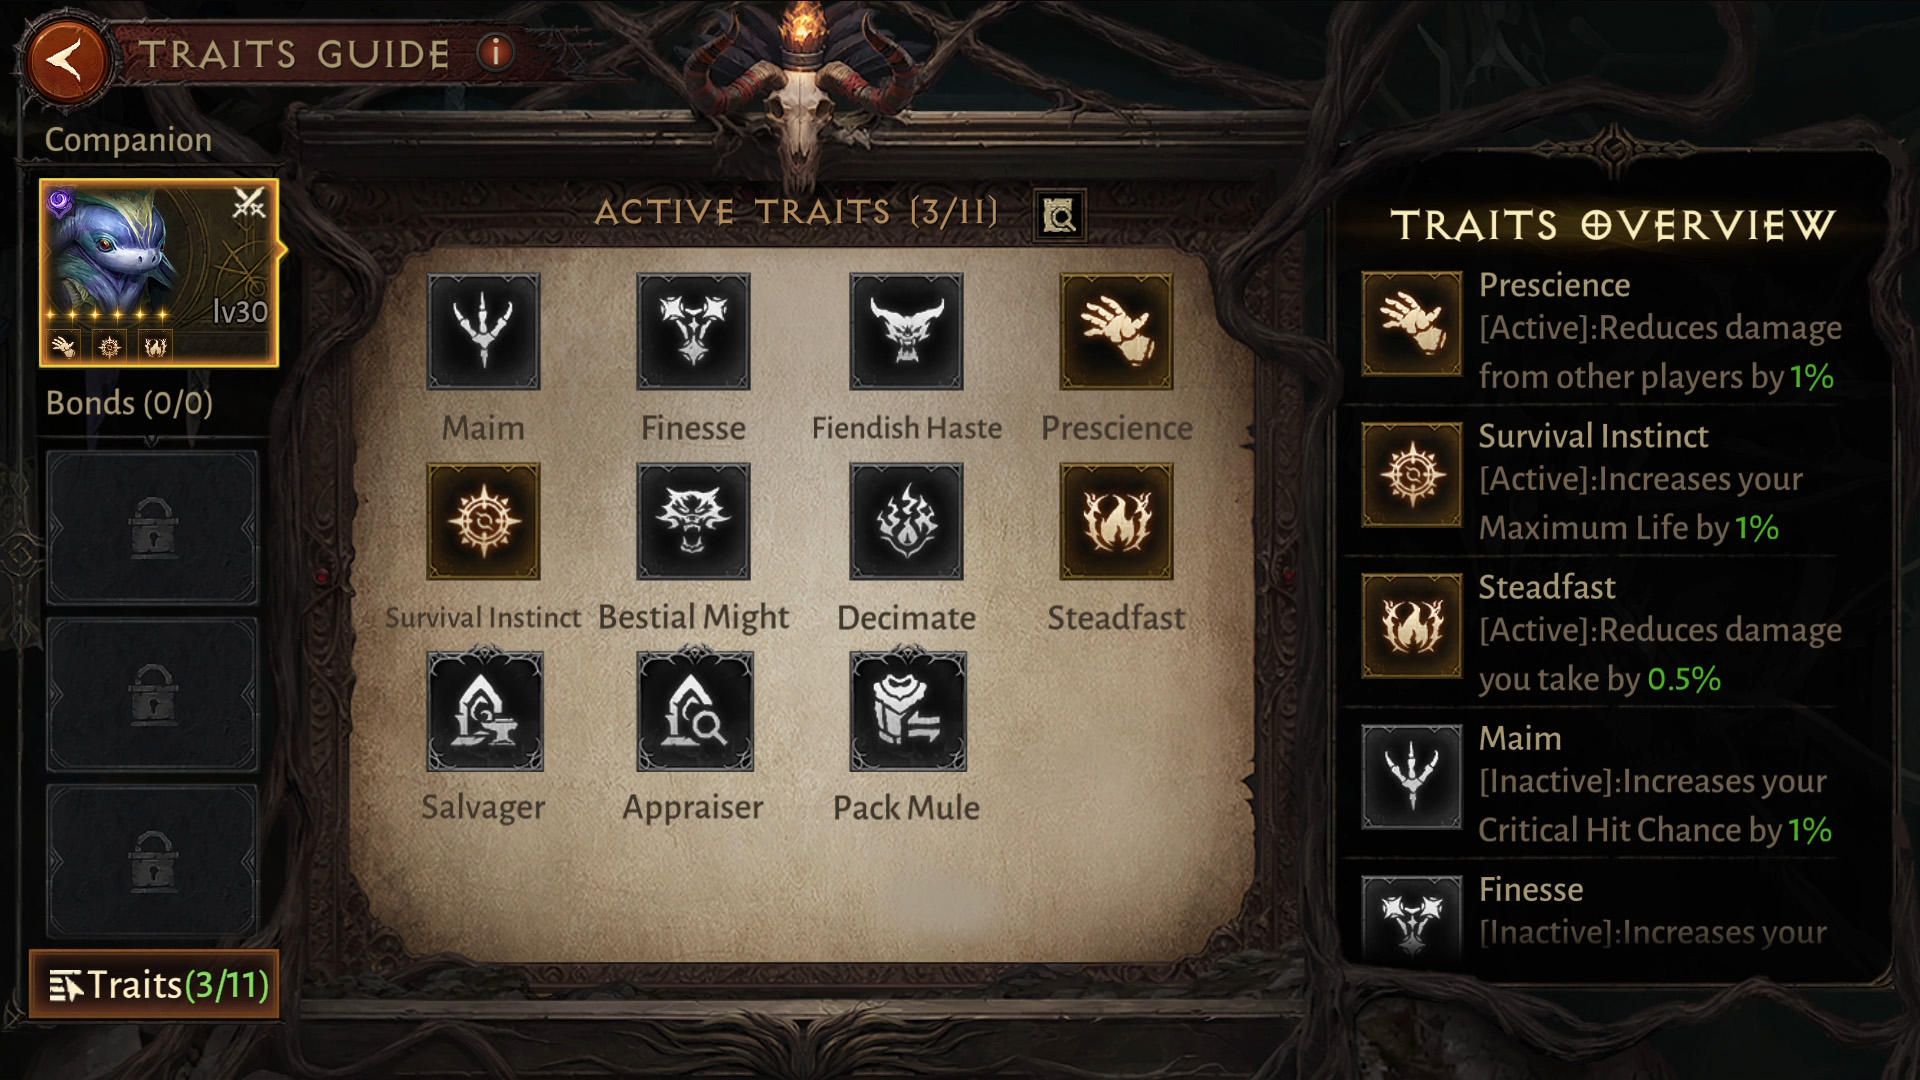Select the Survival Instinct trait icon in grid
This screenshot has height=1080, width=1920.
tap(483, 521)
